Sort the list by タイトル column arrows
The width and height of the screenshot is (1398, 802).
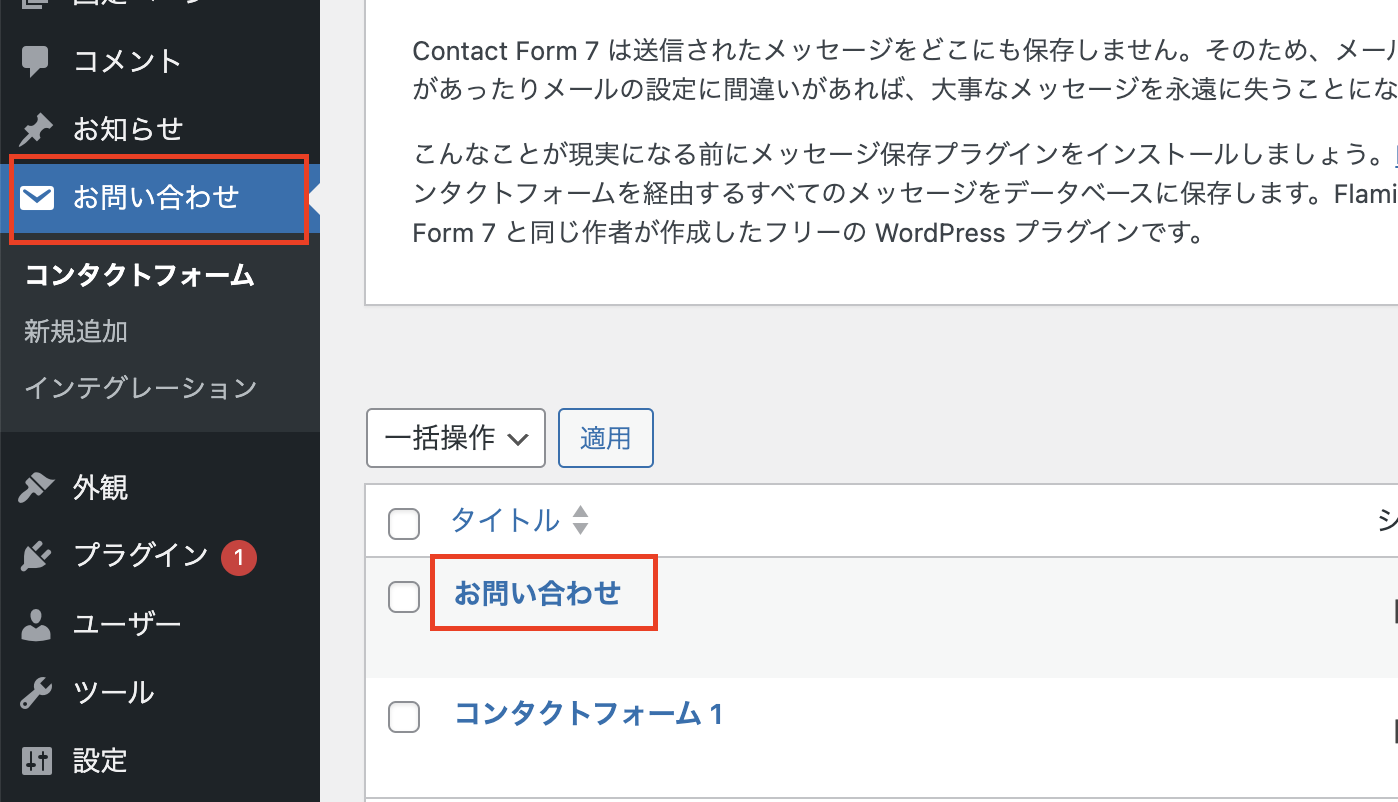tap(580, 520)
